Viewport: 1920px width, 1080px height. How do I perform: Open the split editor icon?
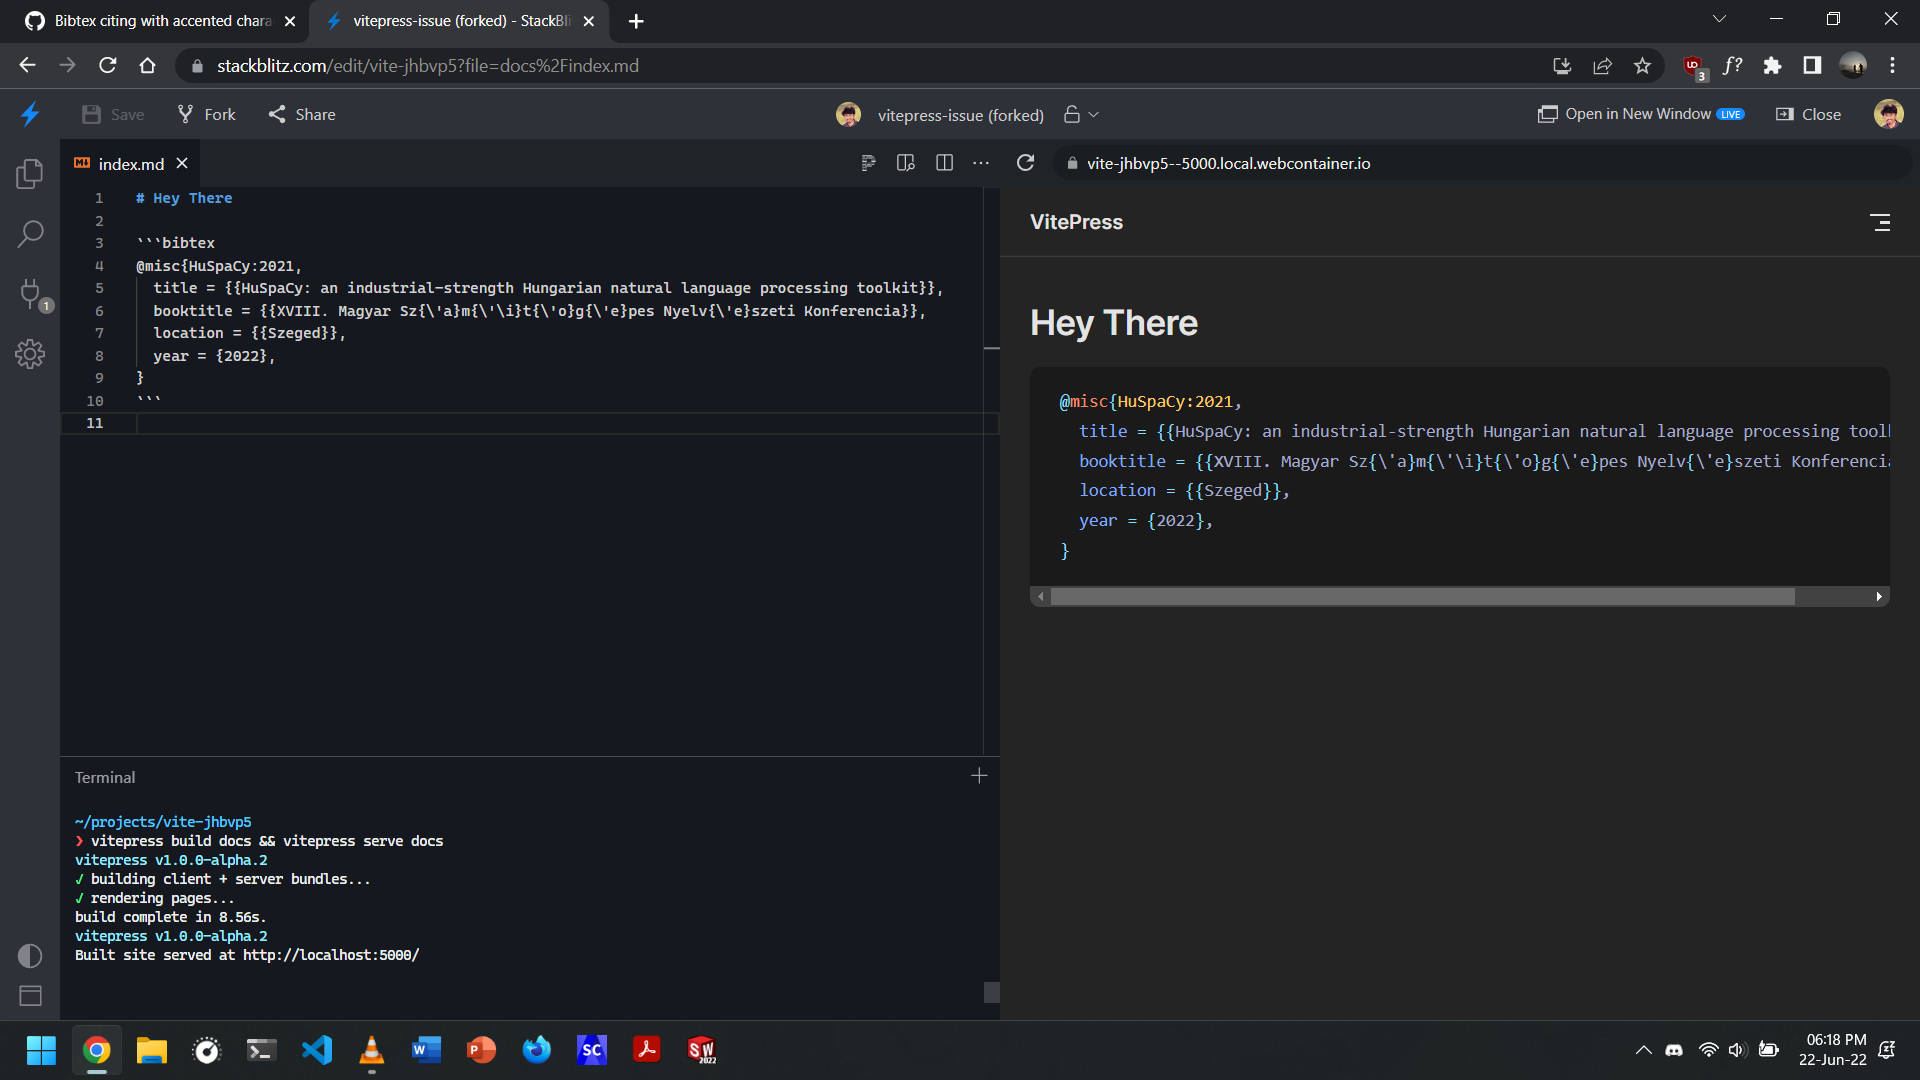pos(944,162)
